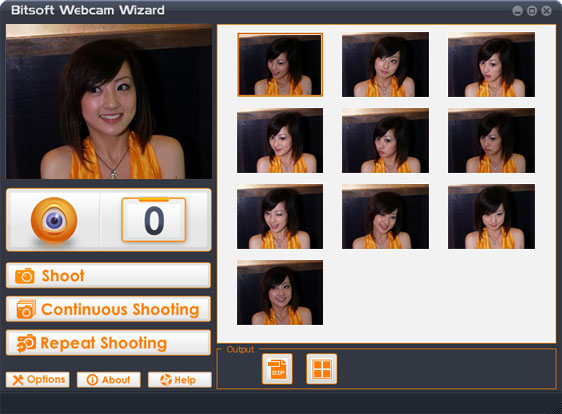Click the orange webcam eye icon

tap(54, 220)
